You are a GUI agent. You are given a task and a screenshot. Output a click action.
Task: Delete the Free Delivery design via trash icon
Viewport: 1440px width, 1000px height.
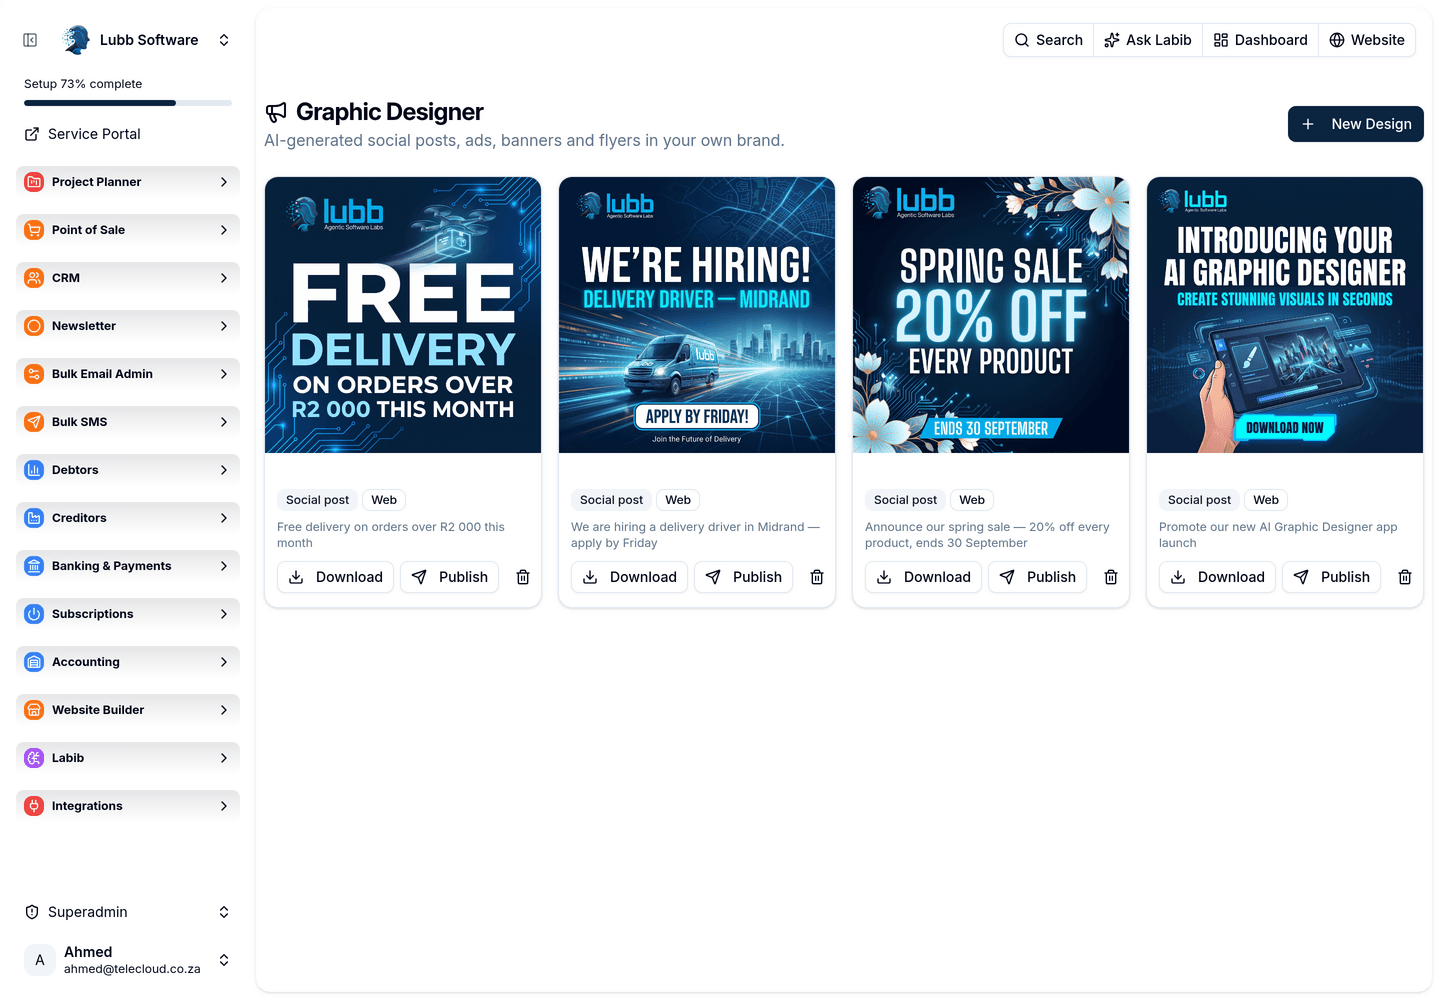[523, 577]
